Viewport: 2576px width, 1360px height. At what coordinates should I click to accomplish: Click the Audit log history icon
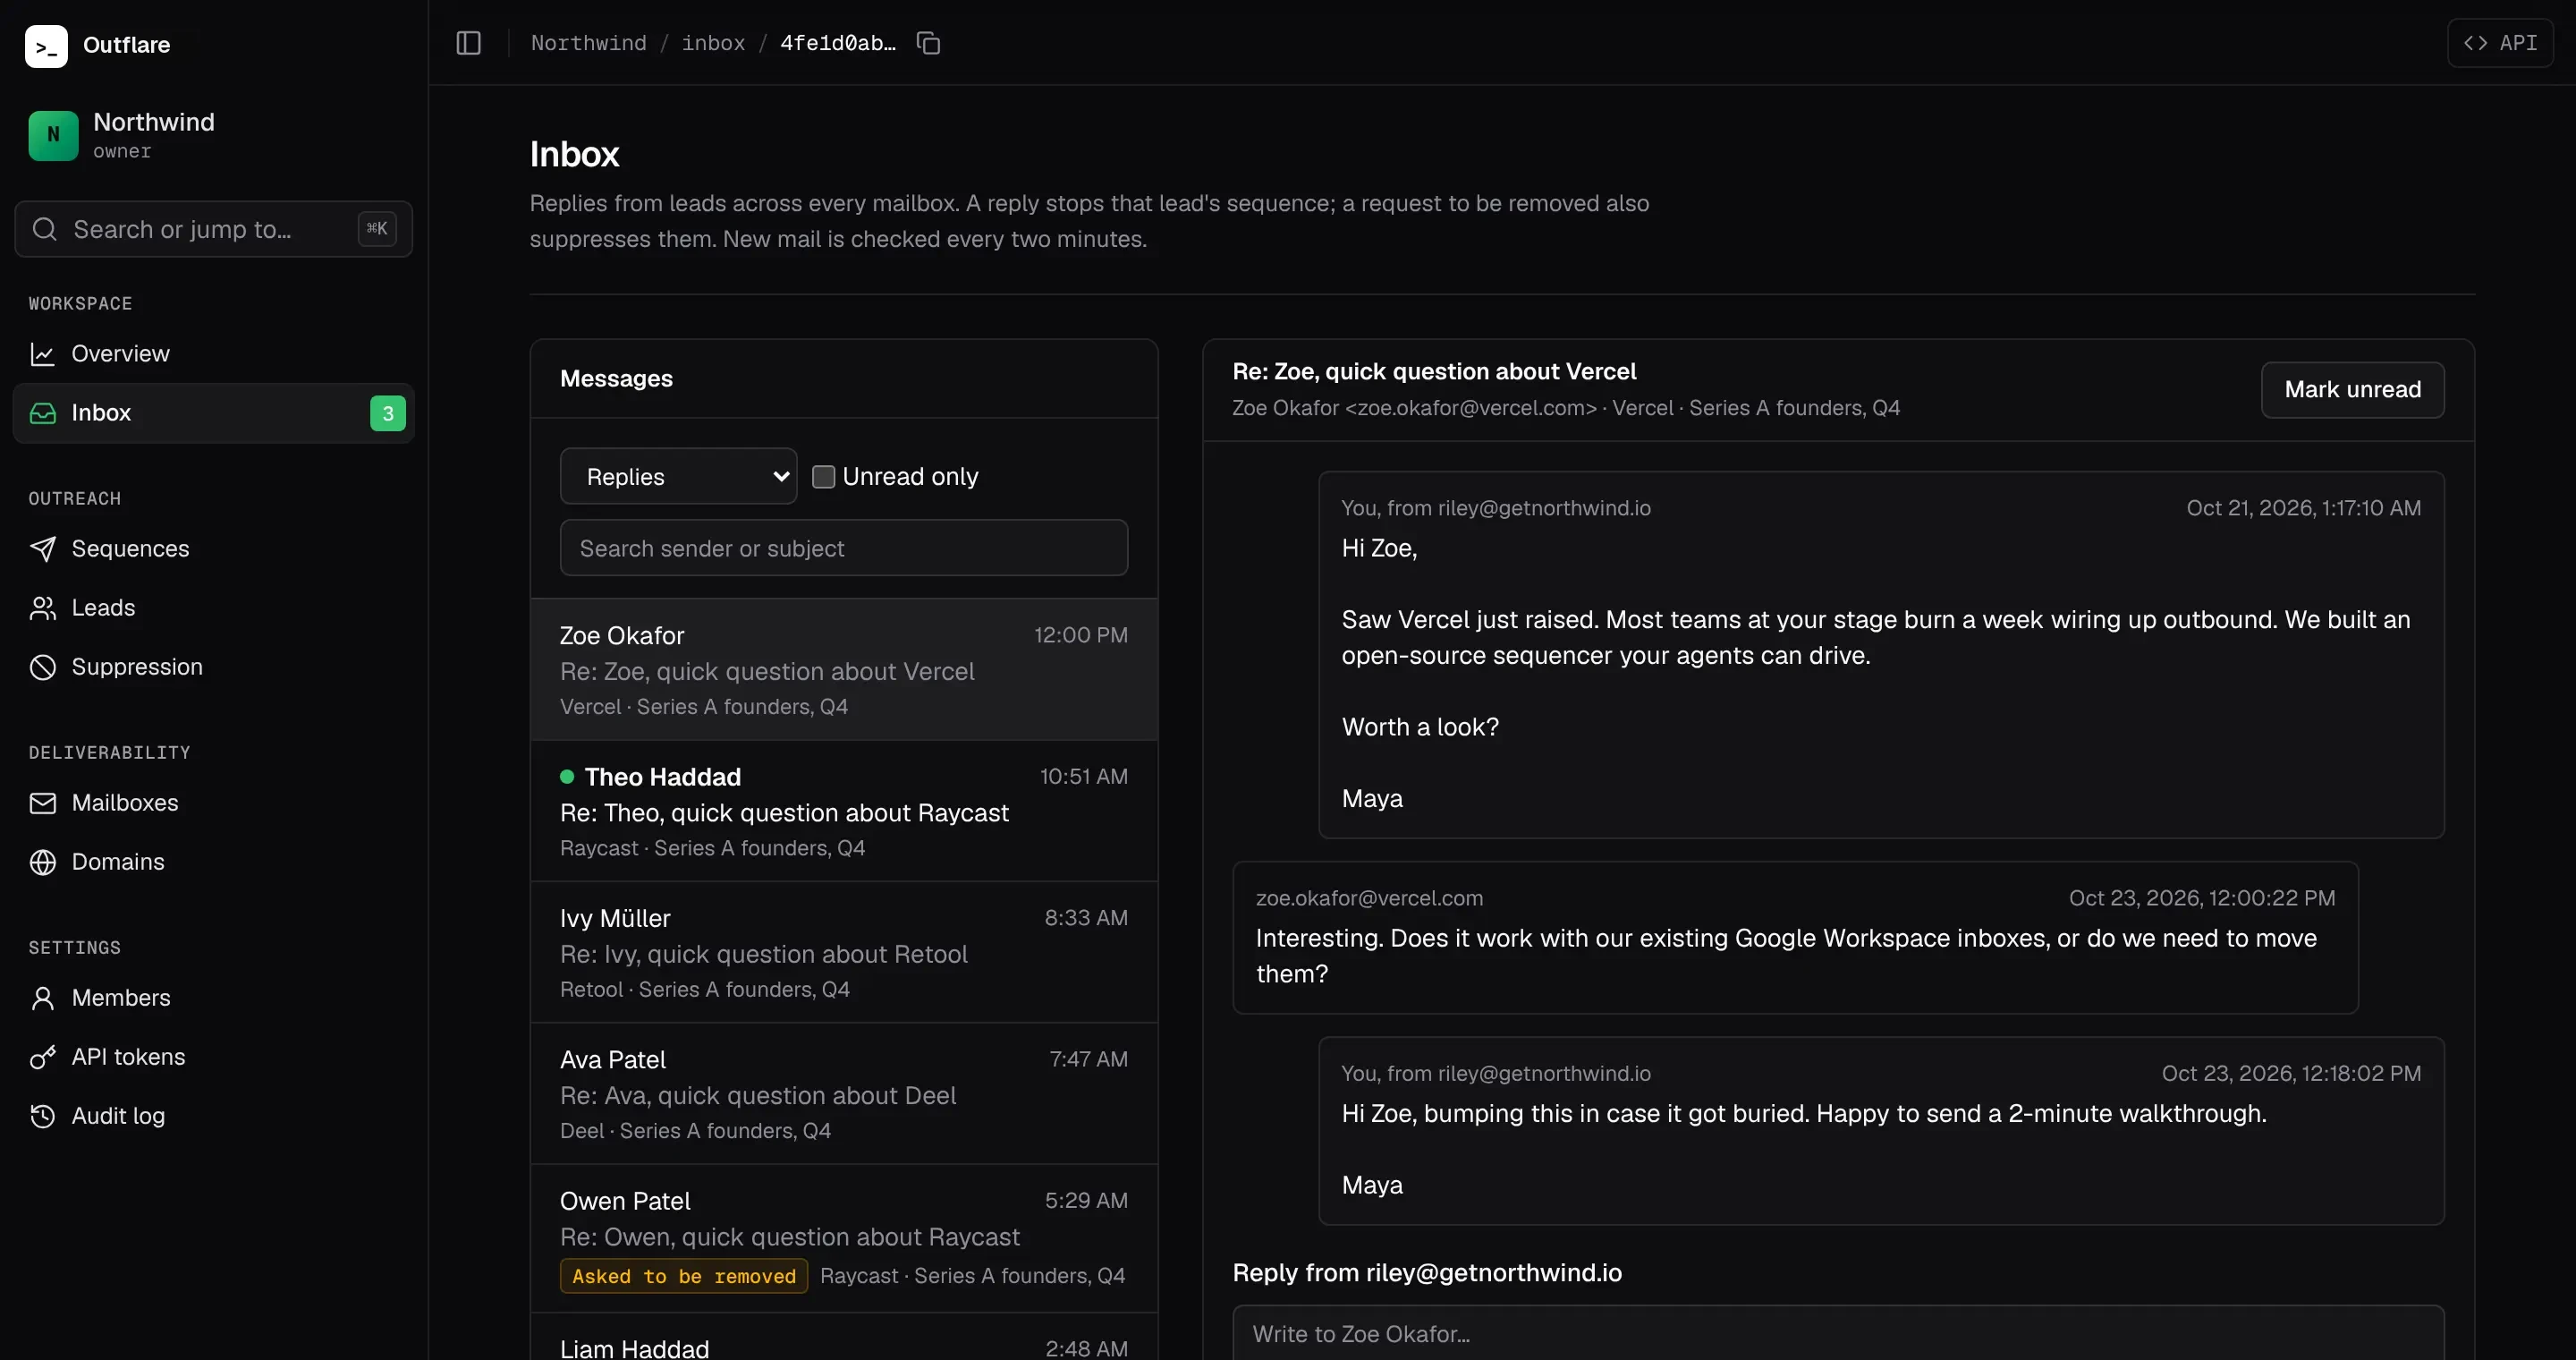point(43,1116)
